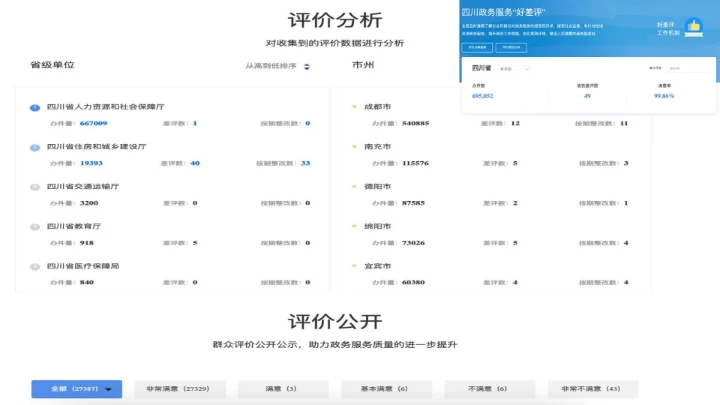
Task: Open the 四川省人力资源和社会保障厅 entry
Action: coord(106,106)
